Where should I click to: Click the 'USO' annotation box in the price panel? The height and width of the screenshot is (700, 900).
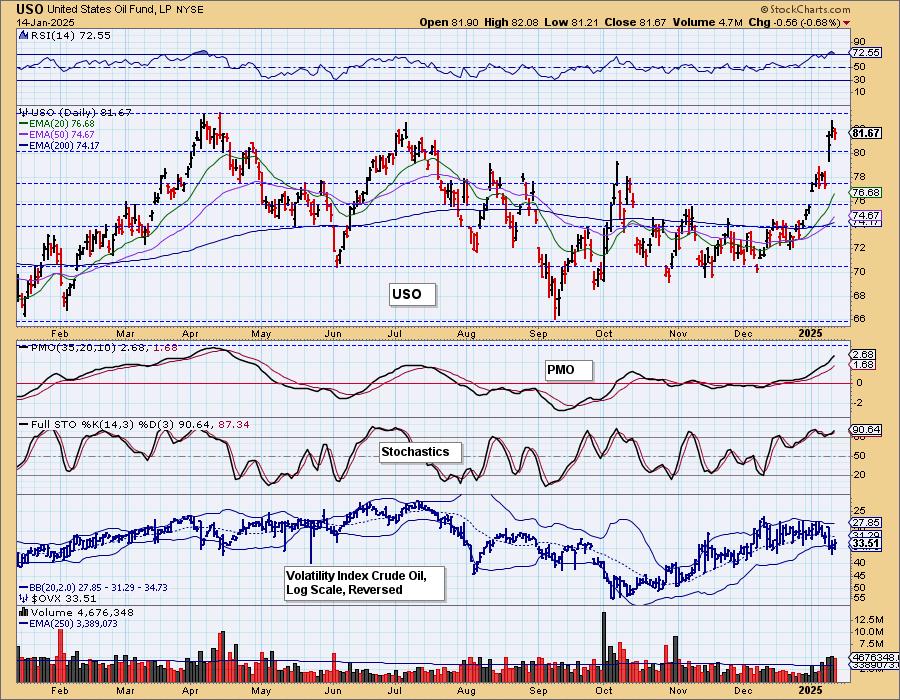[412, 294]
